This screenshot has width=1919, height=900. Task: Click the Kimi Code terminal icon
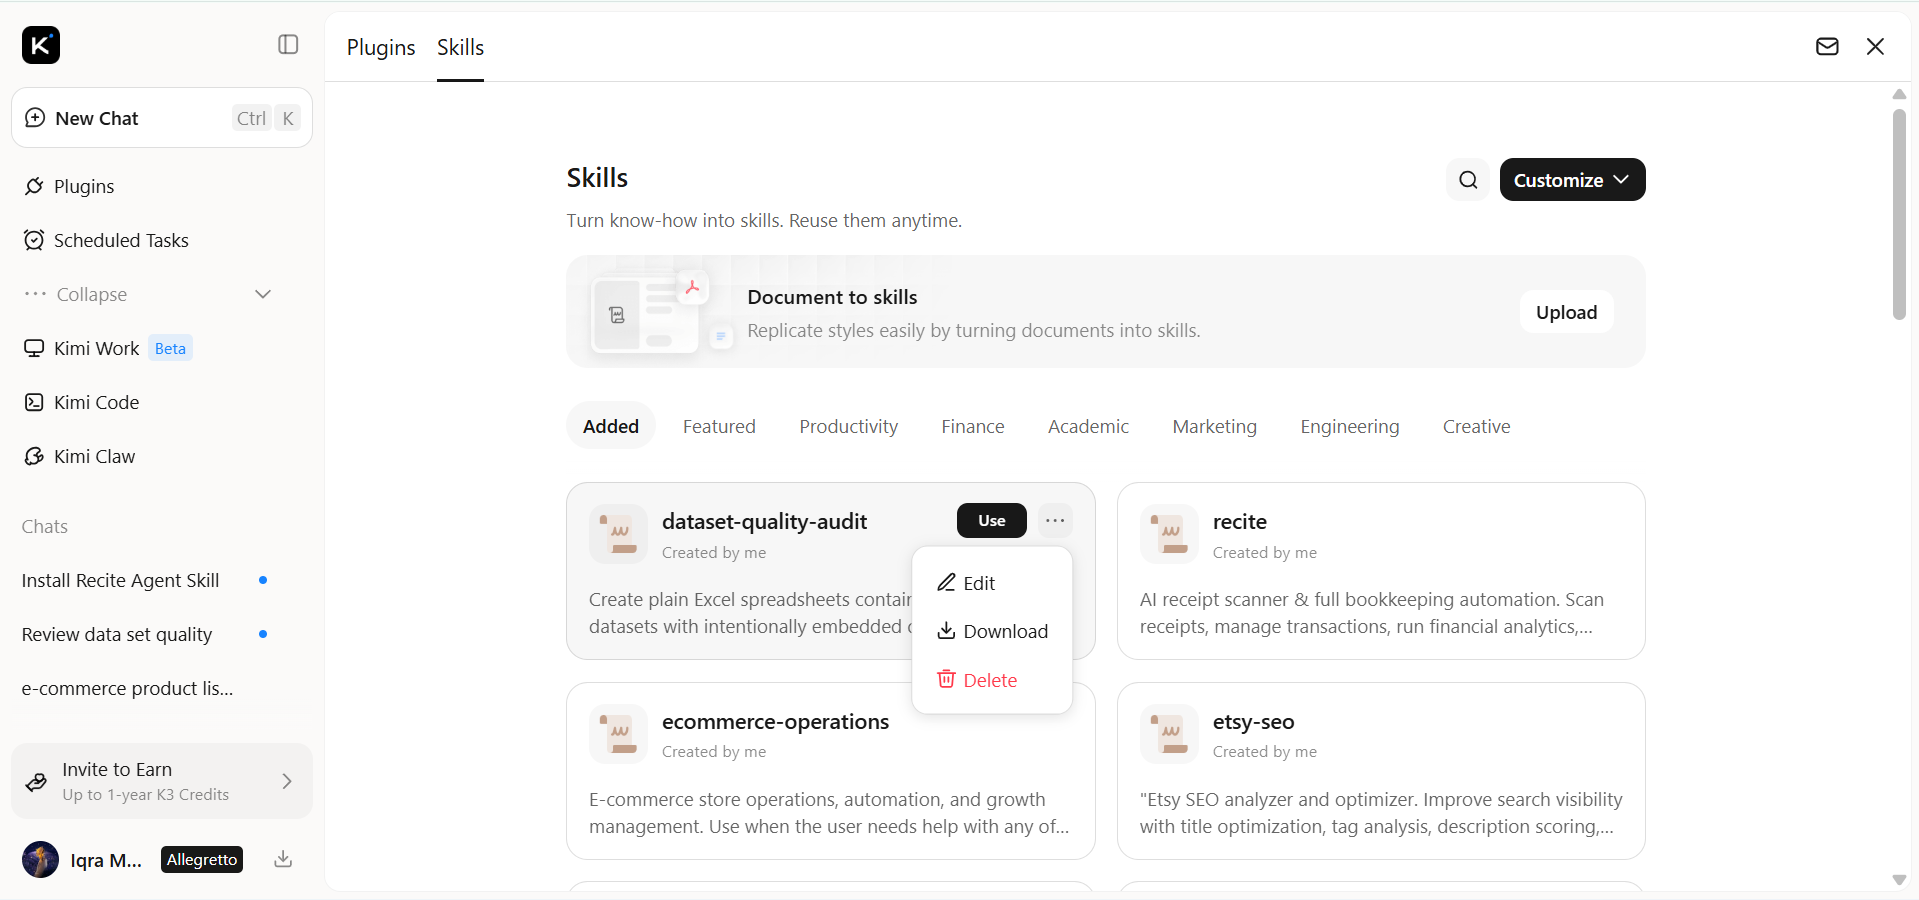(x=34, y=402)
